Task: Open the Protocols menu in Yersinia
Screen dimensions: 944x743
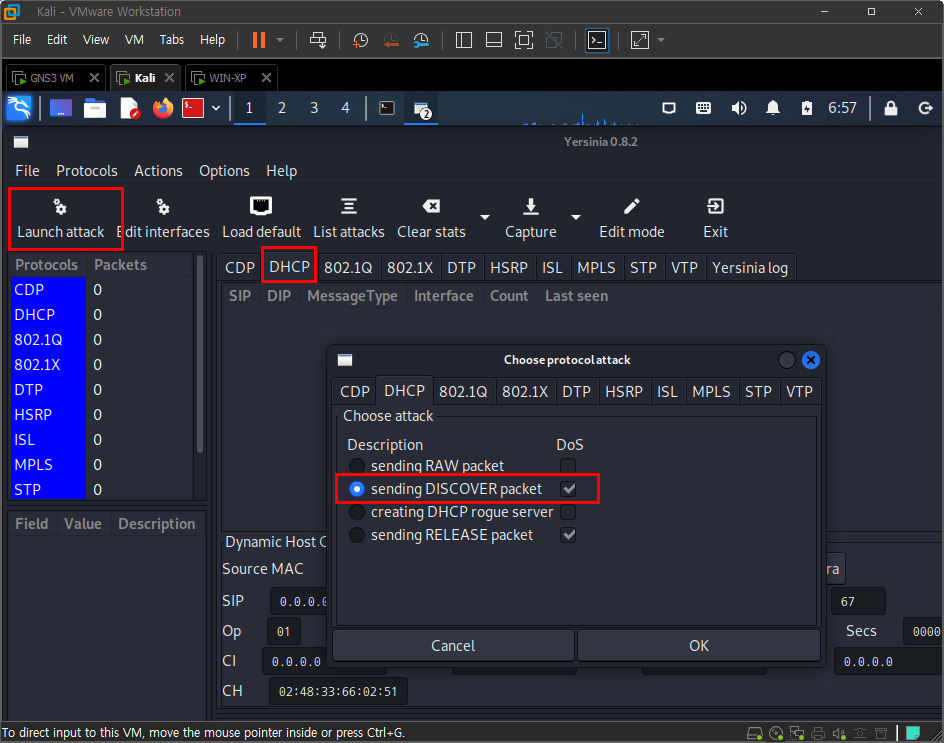Action: click(87, 171)
